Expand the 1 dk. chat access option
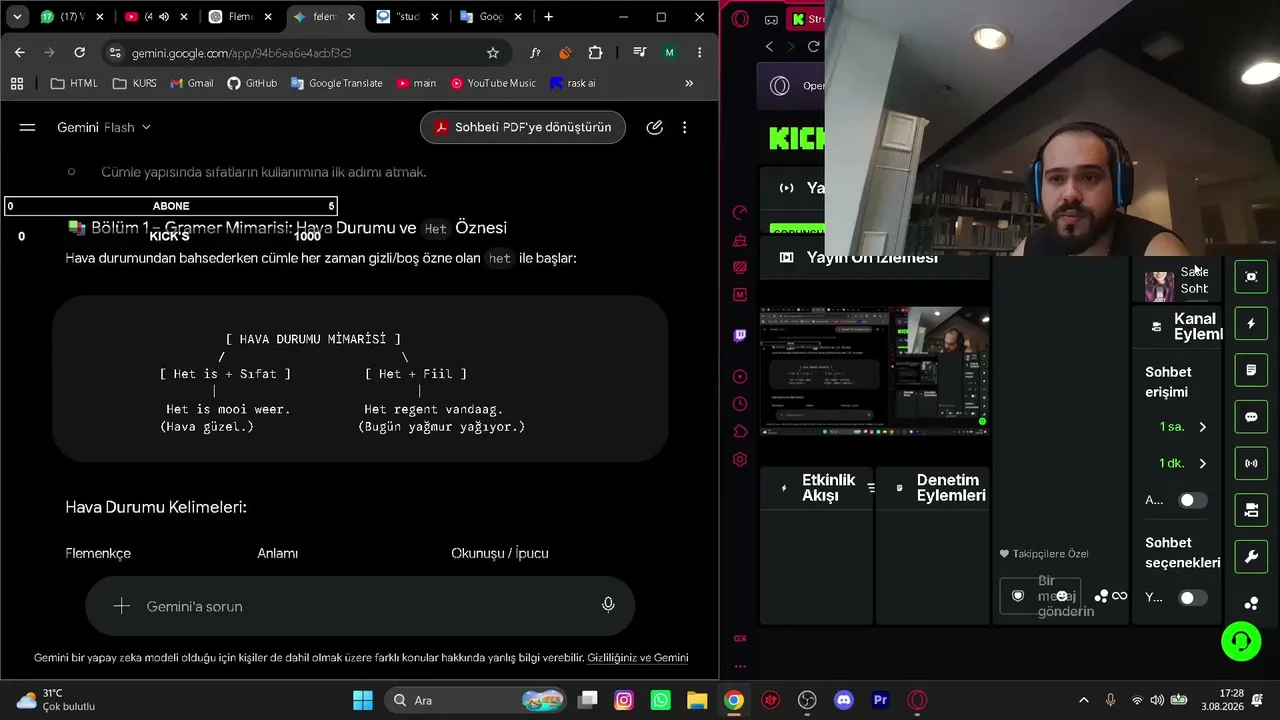 coord(1184,463)
